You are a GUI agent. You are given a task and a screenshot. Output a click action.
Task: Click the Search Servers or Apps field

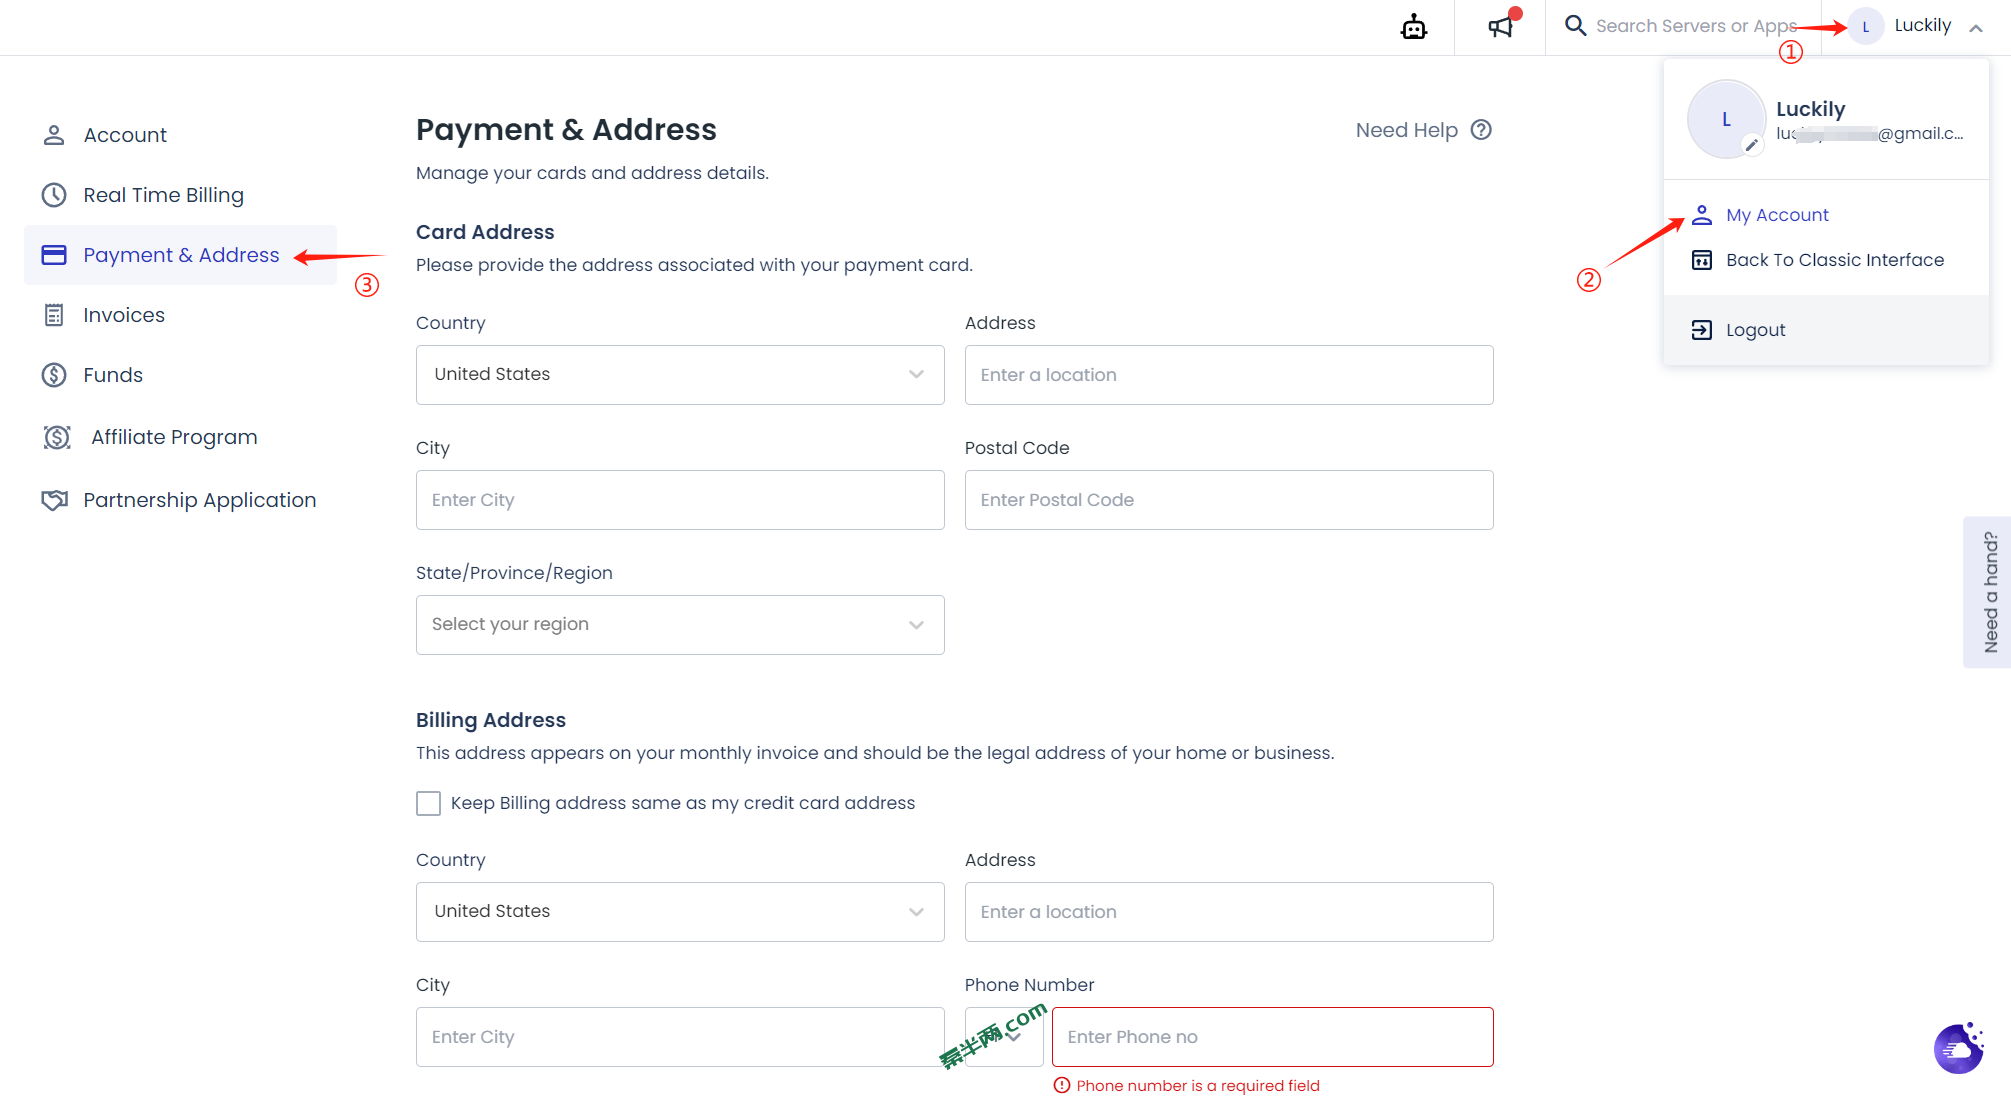(x=1696, y=26)
